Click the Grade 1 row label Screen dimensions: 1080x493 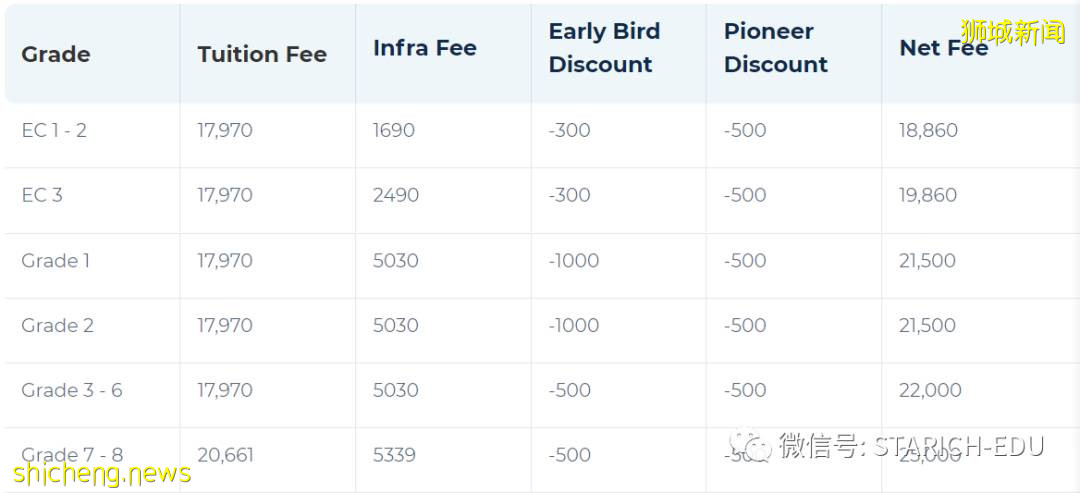pyautogui.click(x=56, y=261)
